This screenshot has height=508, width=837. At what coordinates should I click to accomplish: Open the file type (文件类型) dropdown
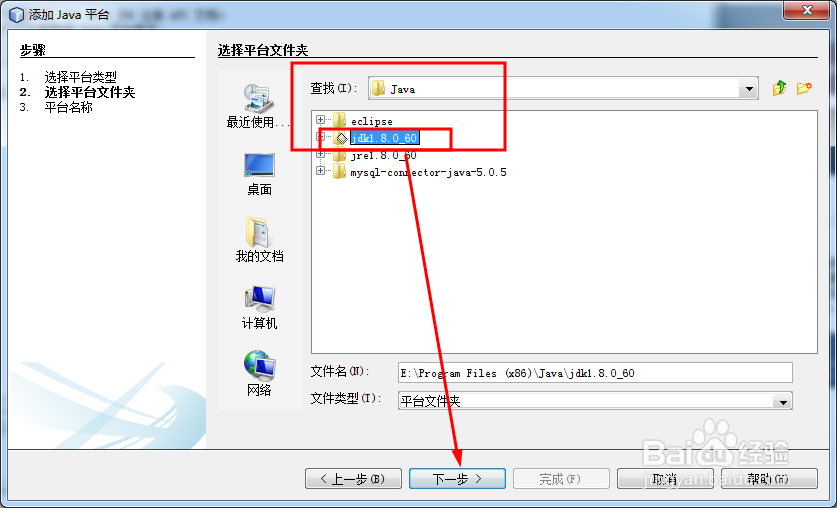point(783,401)
